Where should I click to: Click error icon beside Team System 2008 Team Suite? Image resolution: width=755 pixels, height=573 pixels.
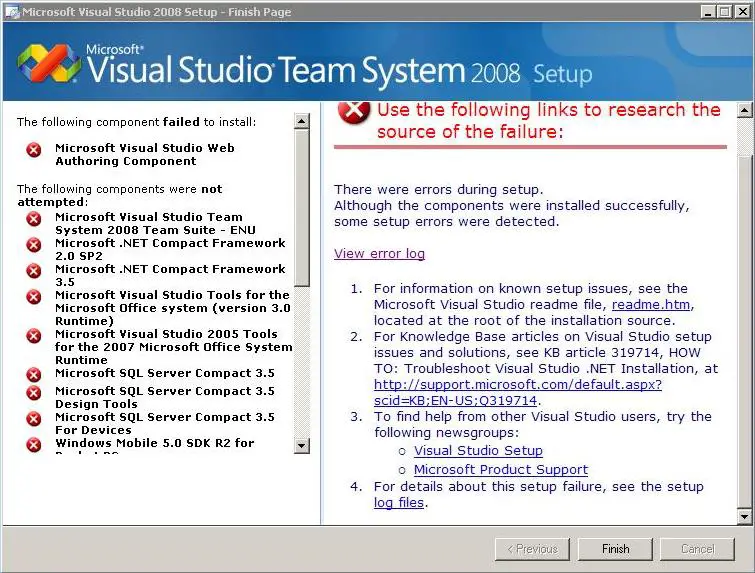(x=34, y=219)
